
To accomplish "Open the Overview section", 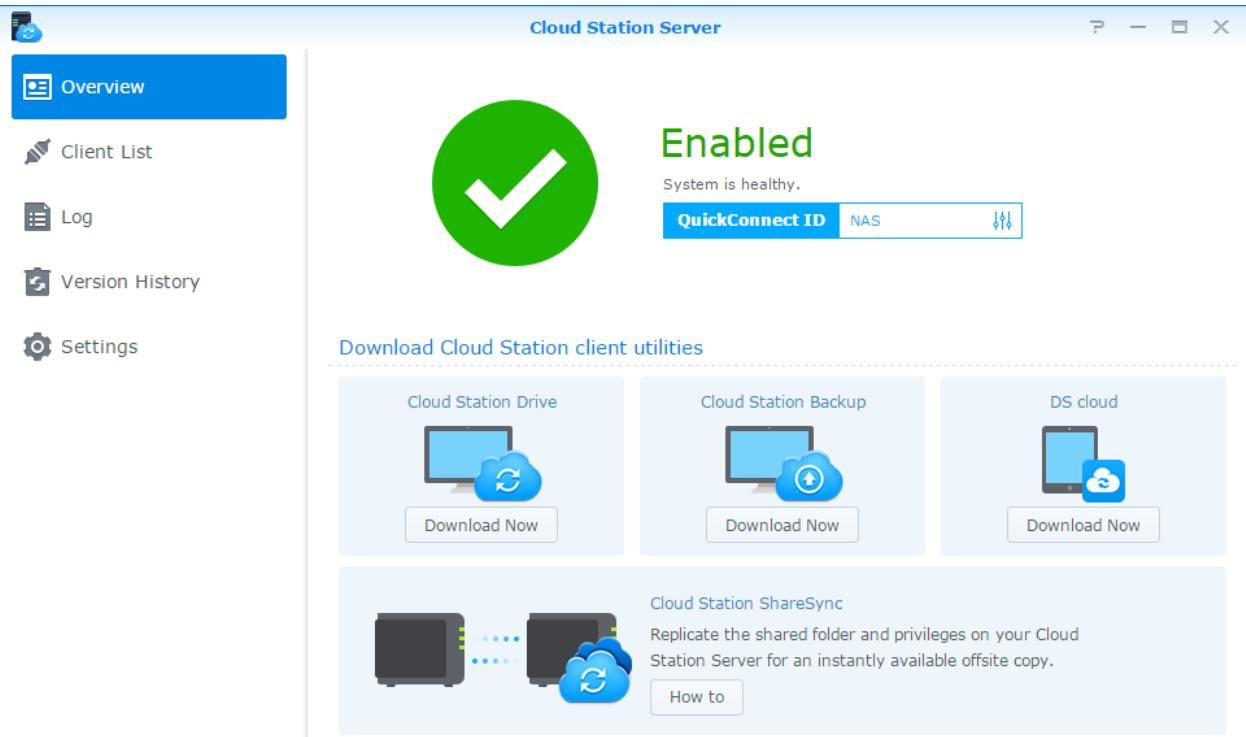I will tap(149, 87).
